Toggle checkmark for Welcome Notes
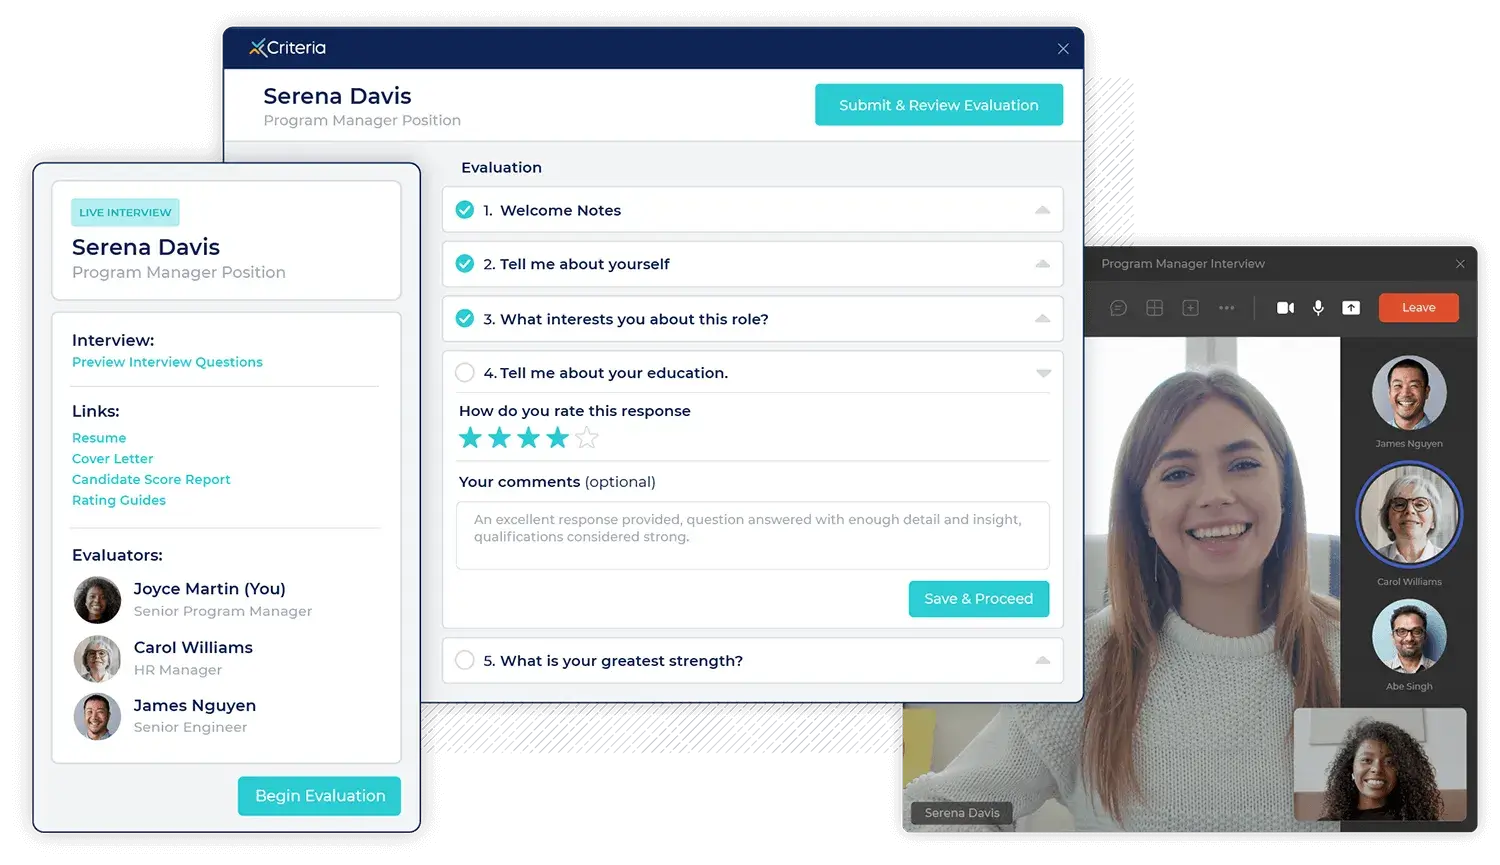 (465, 210)
